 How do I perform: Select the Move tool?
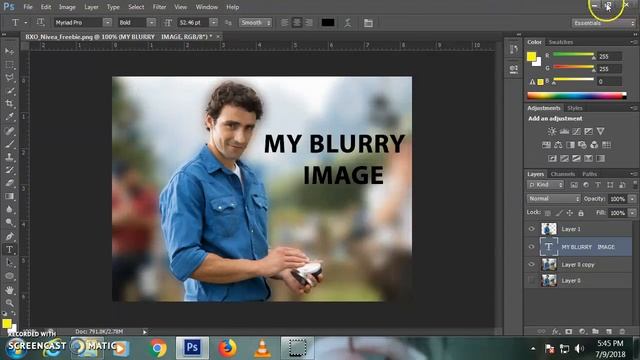(x=9, y=51)
